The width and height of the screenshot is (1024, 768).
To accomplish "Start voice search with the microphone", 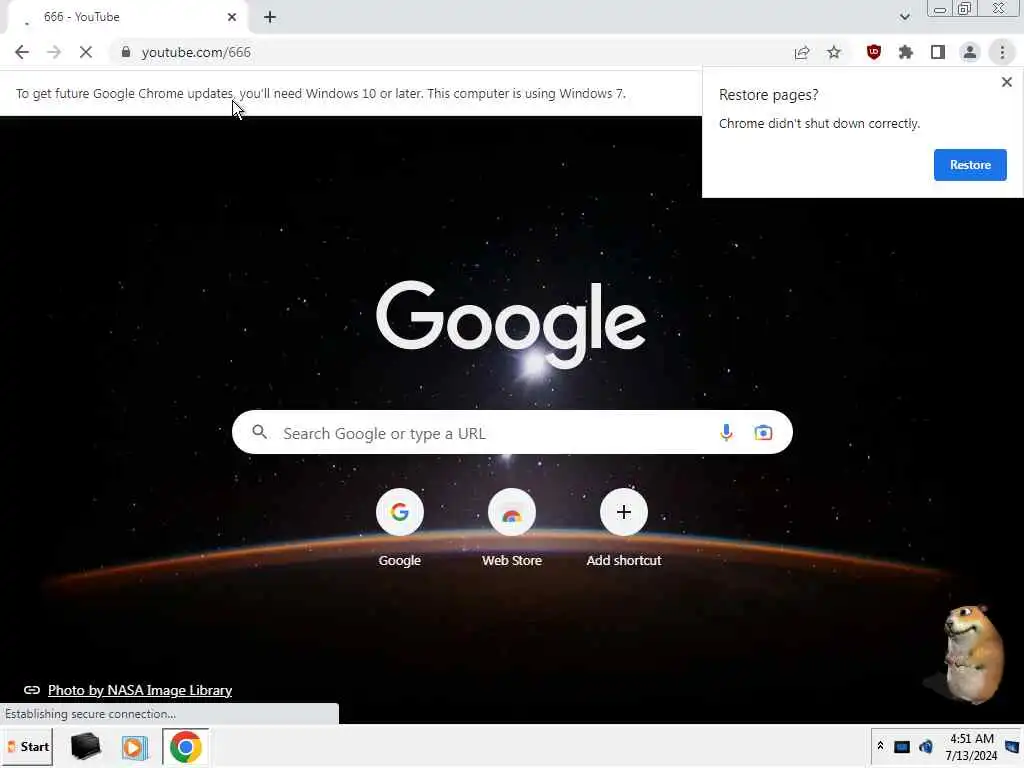I will (x=726, y=432).
